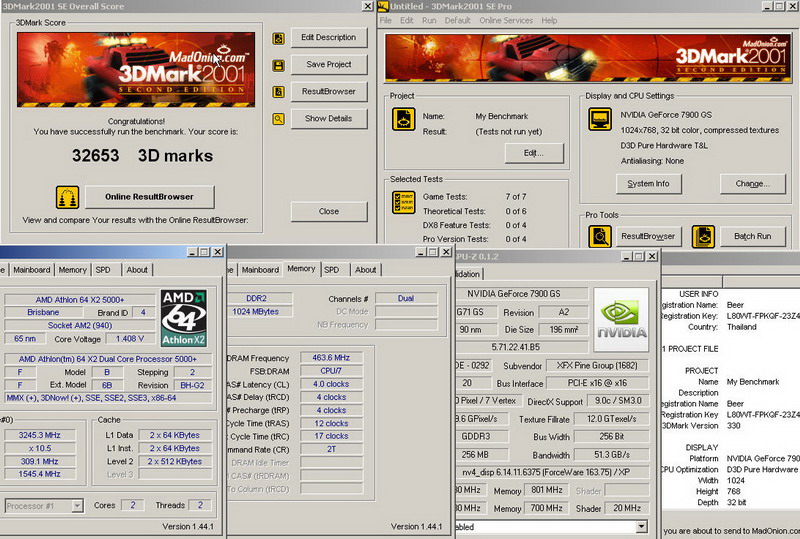Image resolution: width=800 pixels, height=539 pixels.
Task: Click the 801 MHz memory clock value
Action: click(x=546, y=490)
